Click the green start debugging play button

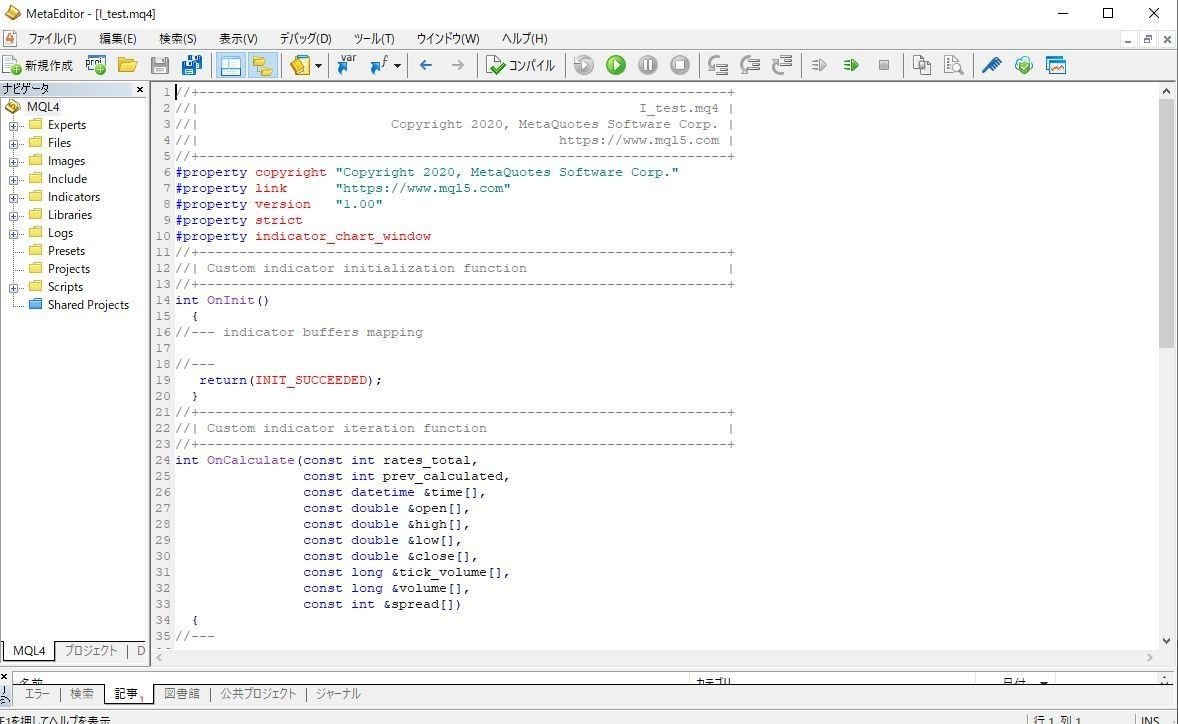pyautogui.click(x=616, y=65)
